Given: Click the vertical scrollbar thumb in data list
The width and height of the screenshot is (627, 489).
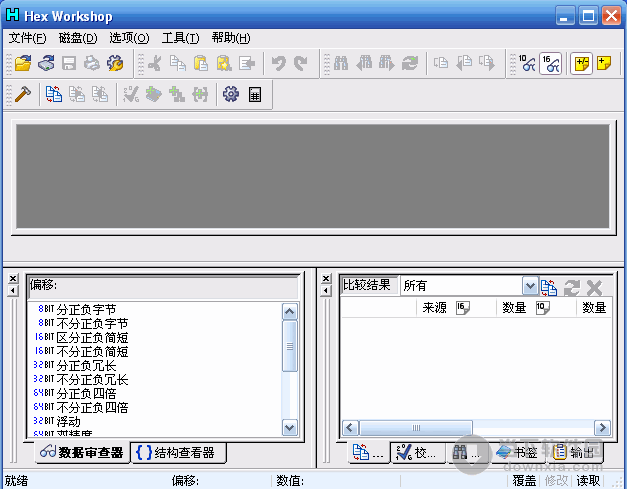Looking at the screenshot, I should tap(290, 346).
